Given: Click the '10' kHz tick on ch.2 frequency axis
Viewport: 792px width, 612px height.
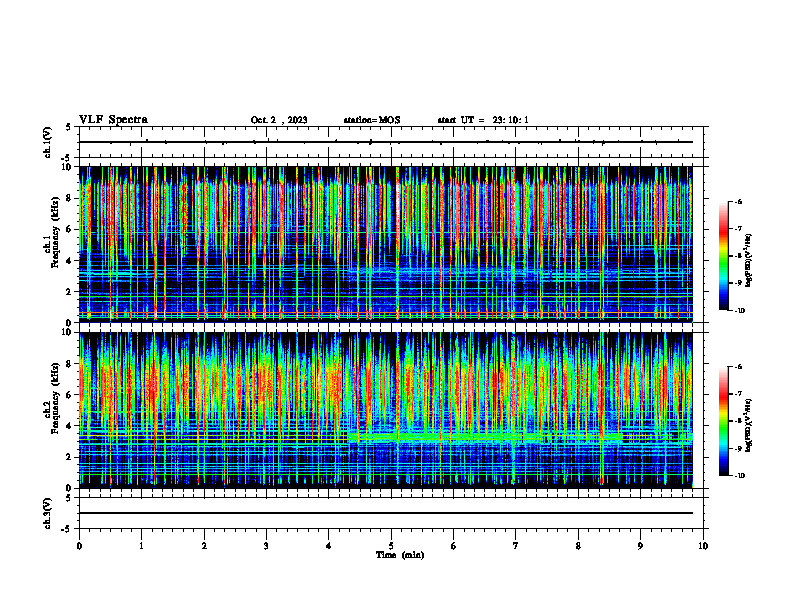Looking at the screenshot, I should click(67, 332).
